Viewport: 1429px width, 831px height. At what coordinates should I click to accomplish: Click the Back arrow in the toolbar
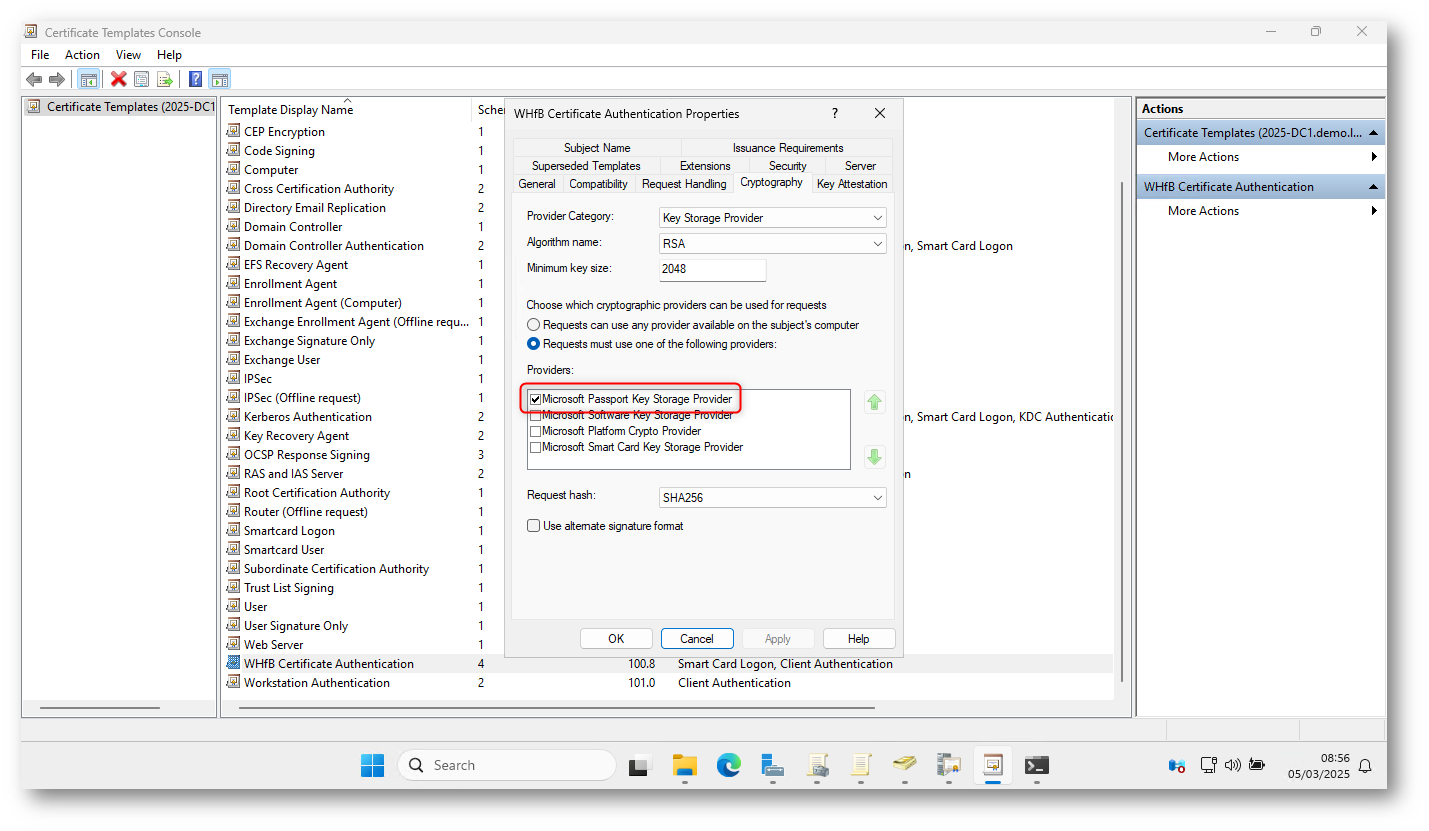pos(34,79)
